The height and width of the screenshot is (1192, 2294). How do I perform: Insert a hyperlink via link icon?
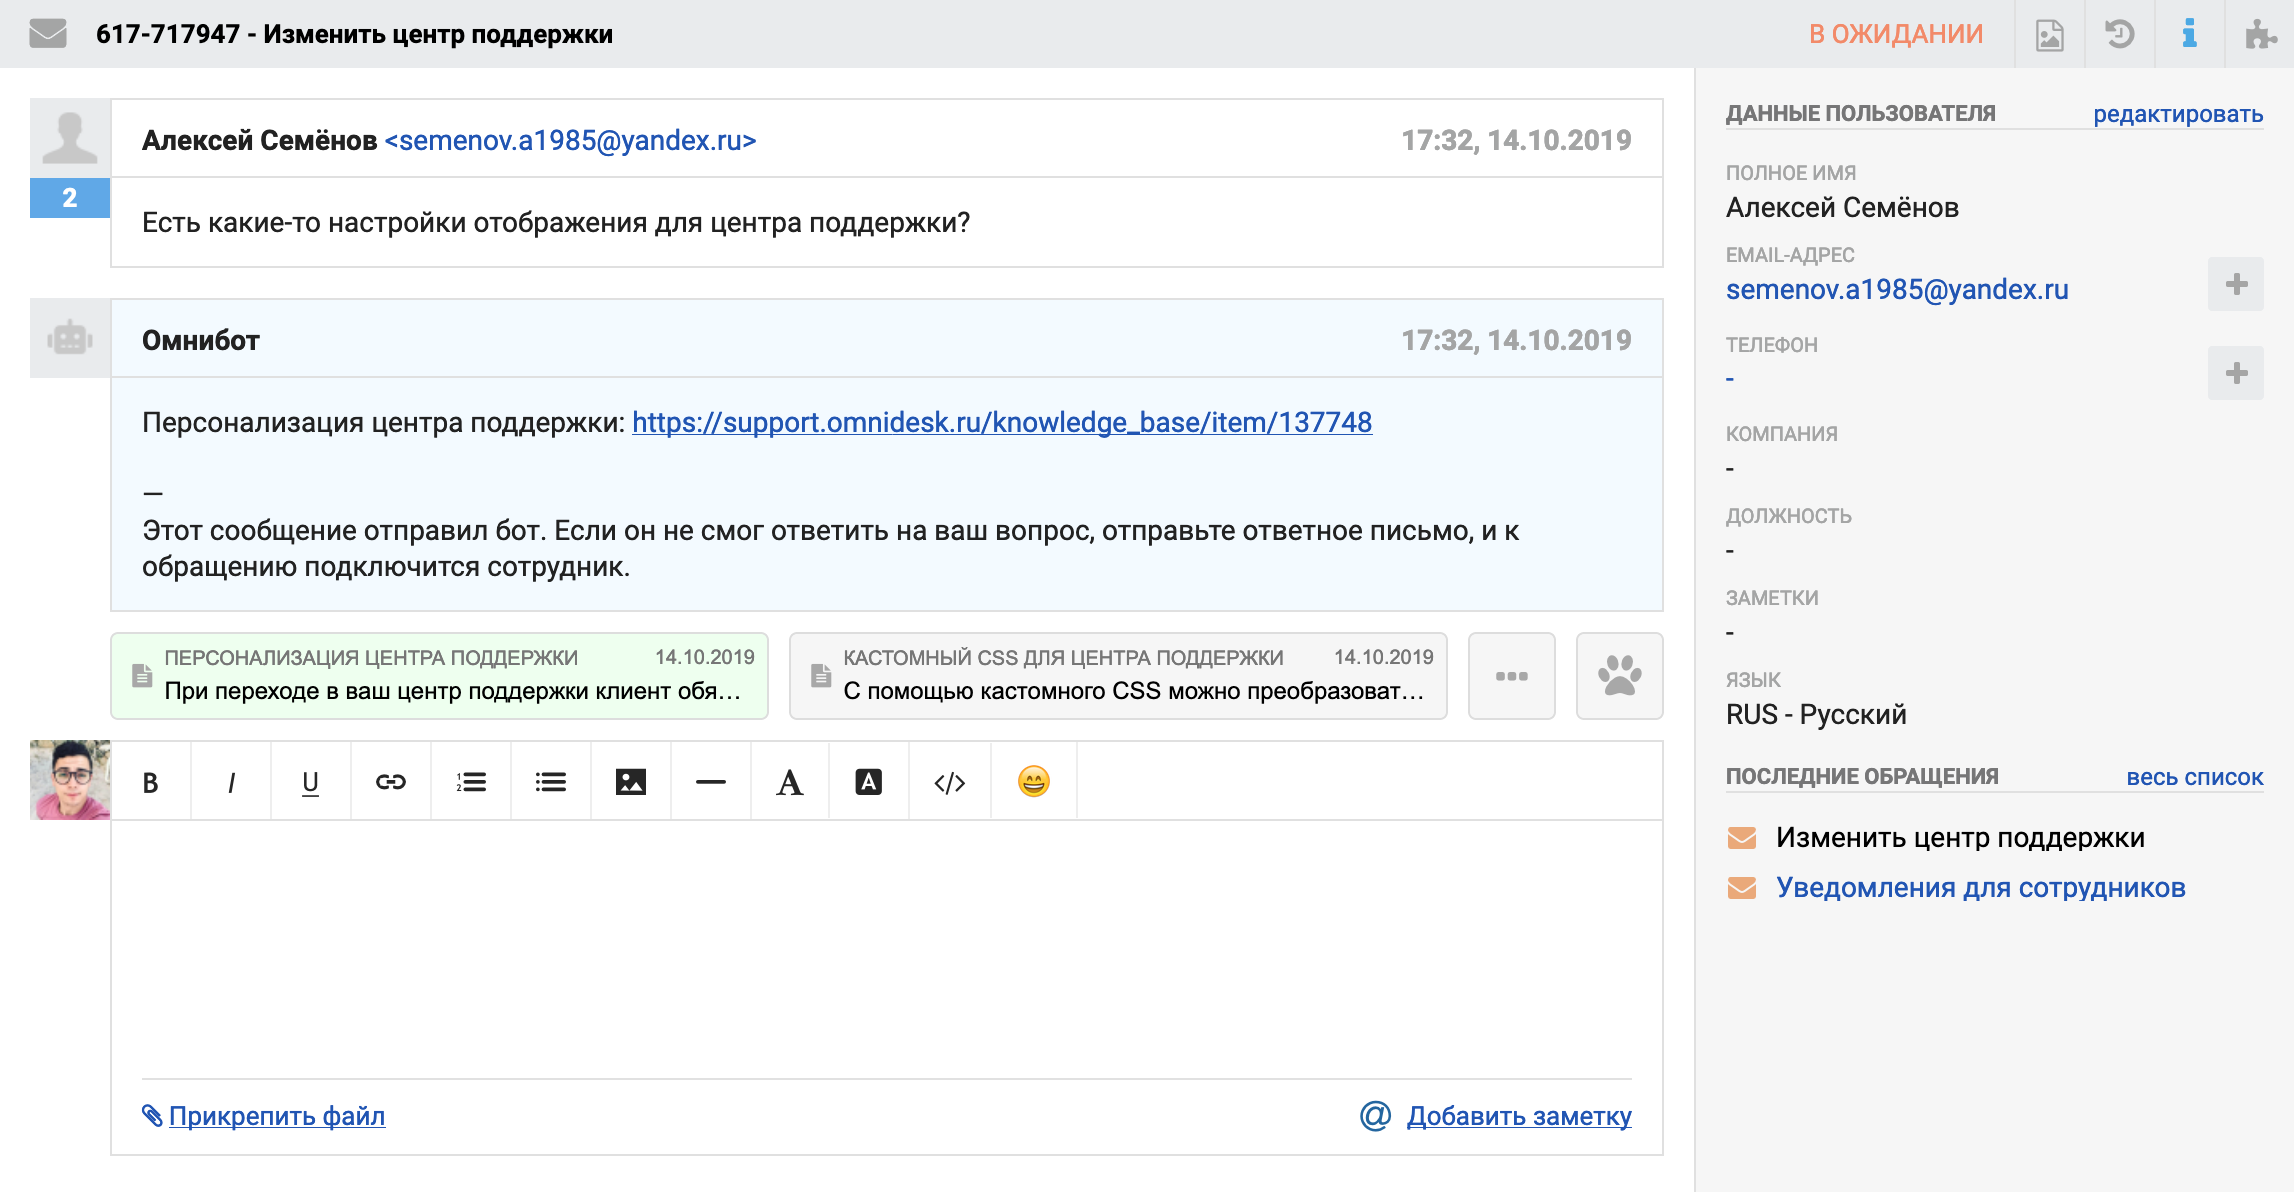pyautogui.click(x=391, y=782)
